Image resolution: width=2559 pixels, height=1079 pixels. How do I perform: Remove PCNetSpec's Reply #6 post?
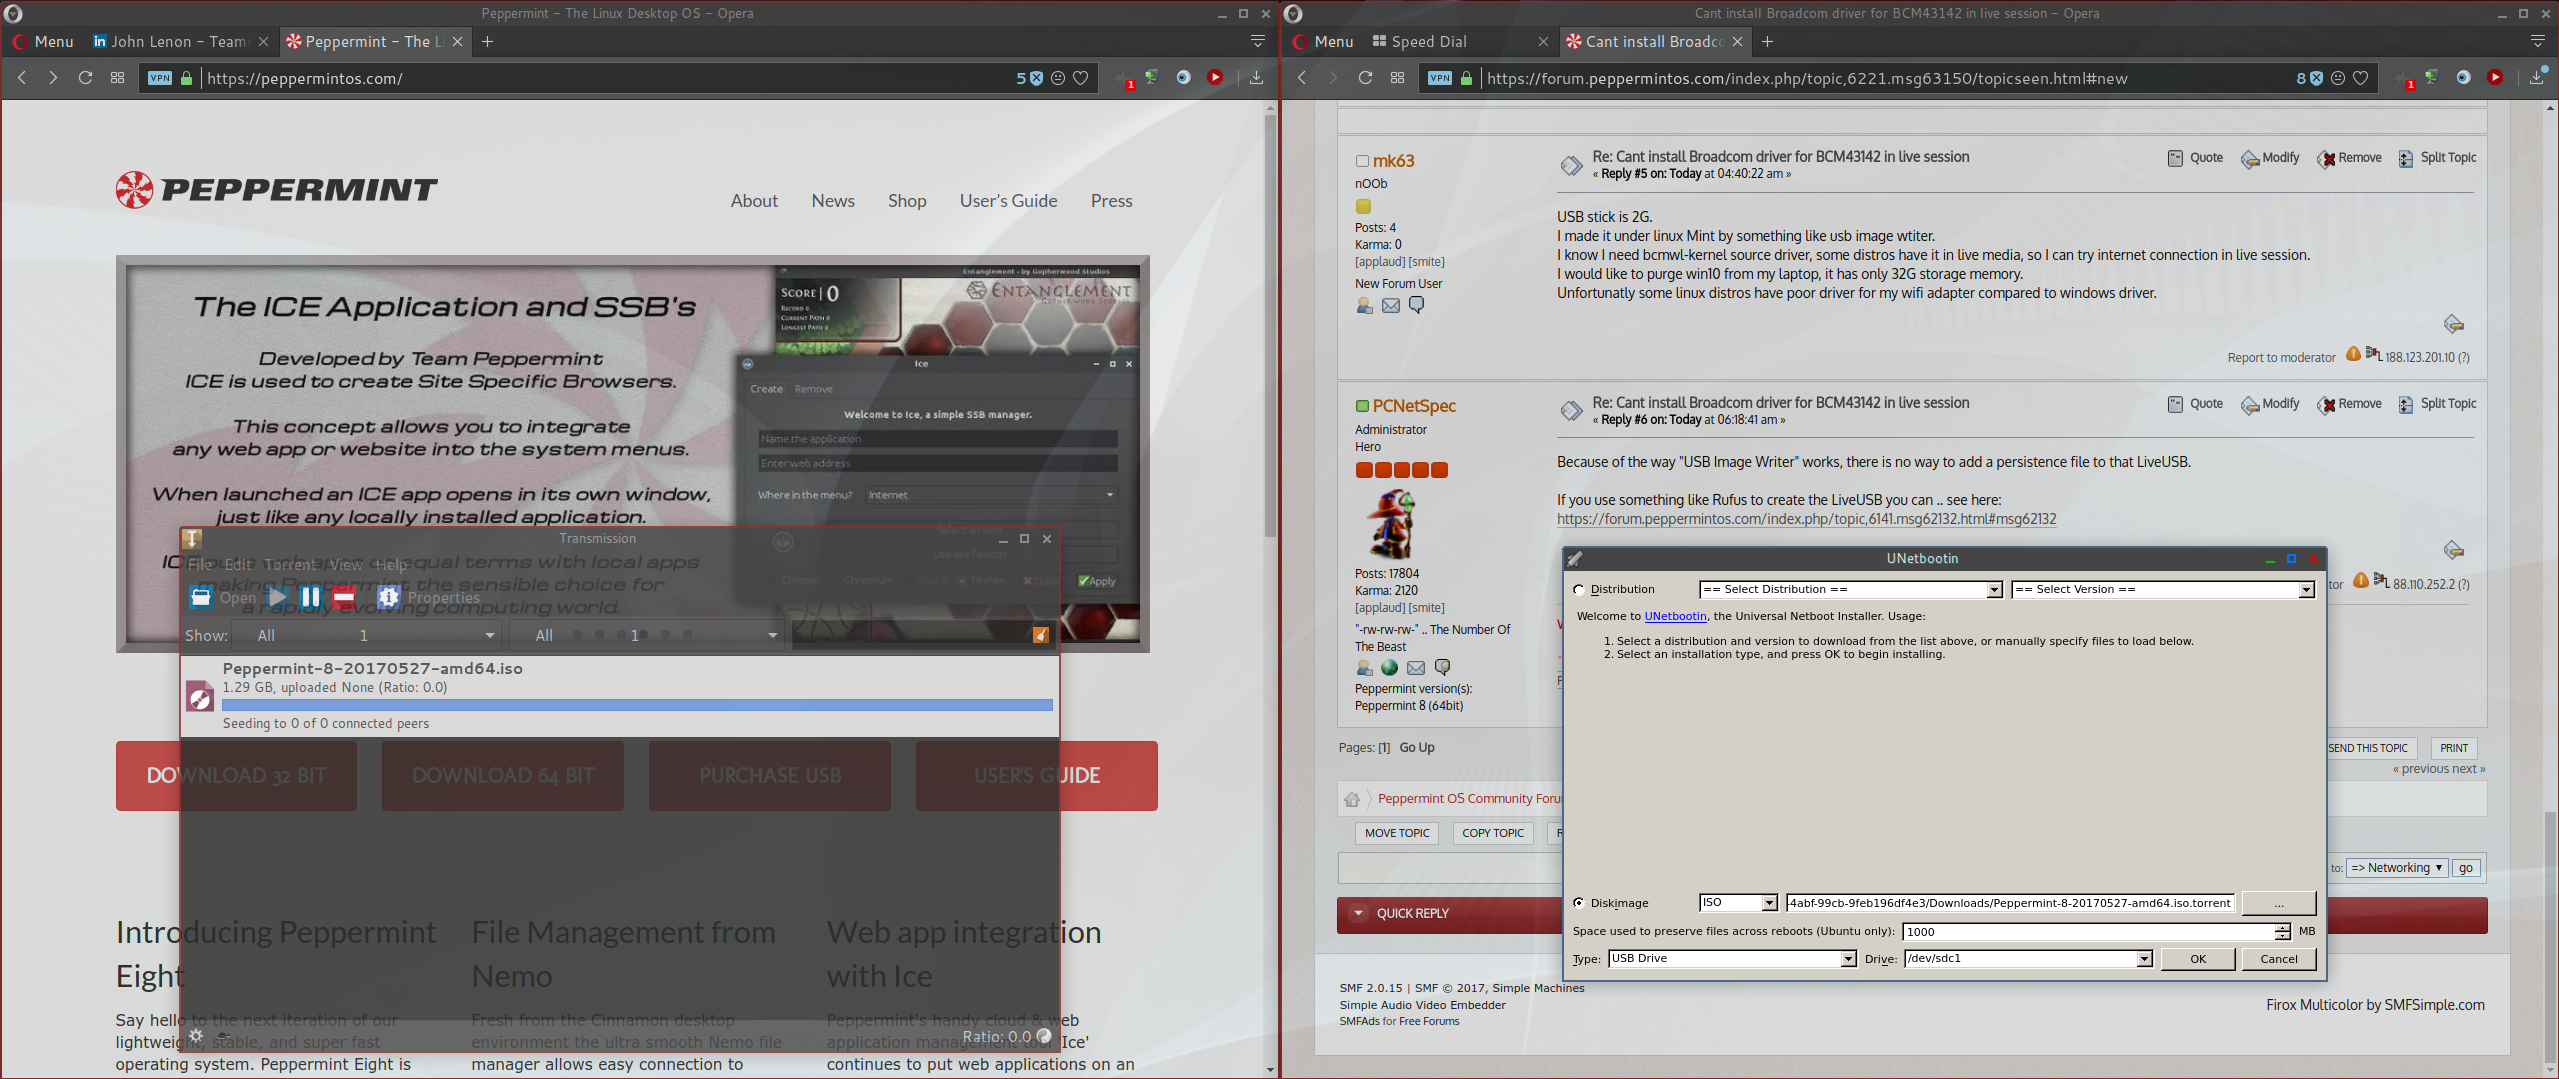pyautogui.click(x=2349, y=404)
